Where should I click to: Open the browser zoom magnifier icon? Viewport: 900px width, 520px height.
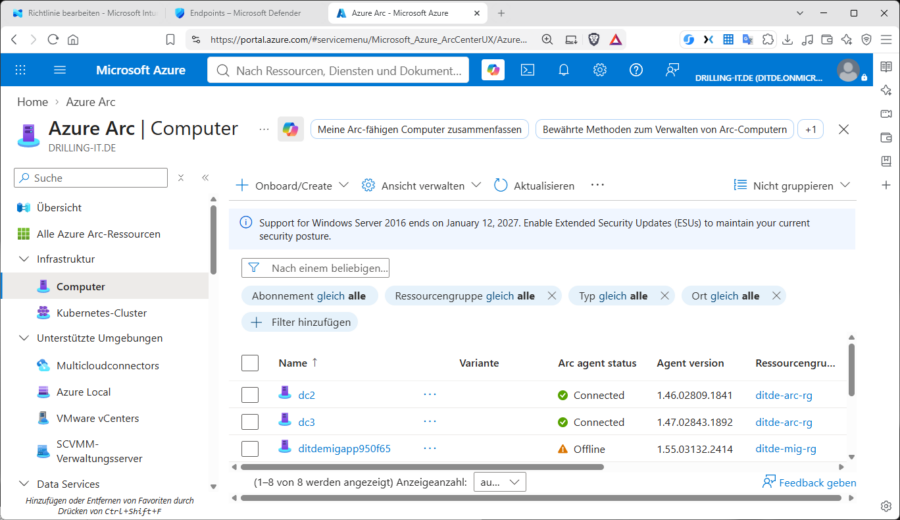(547, 39)
